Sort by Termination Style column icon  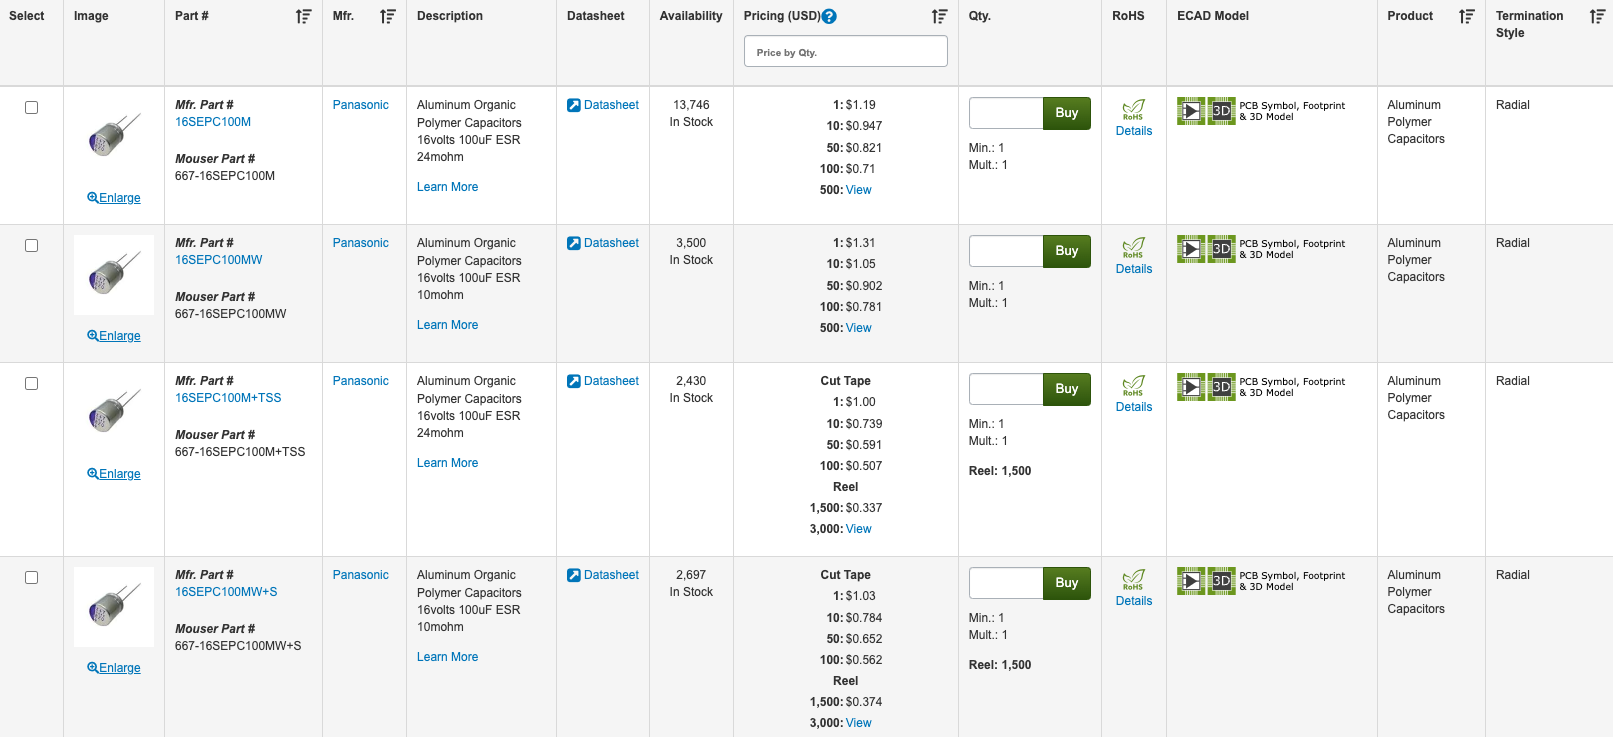point(1596,16)
